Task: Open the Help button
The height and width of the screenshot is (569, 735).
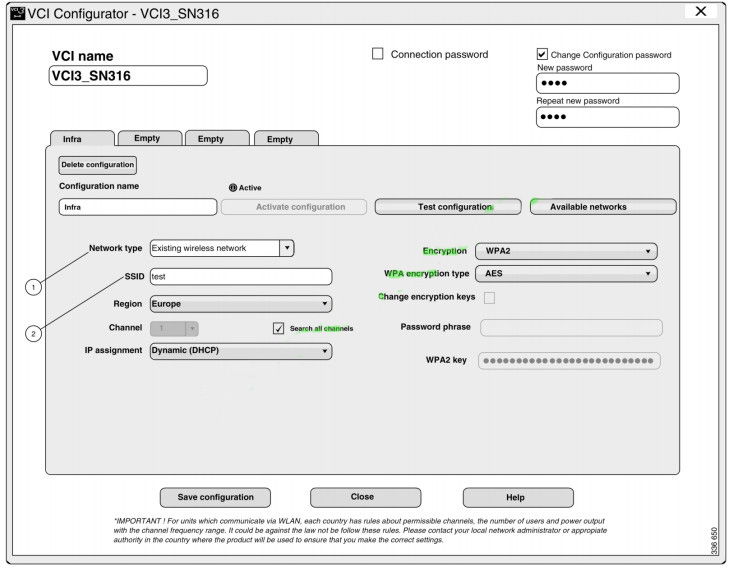Action: pos(518,497)
